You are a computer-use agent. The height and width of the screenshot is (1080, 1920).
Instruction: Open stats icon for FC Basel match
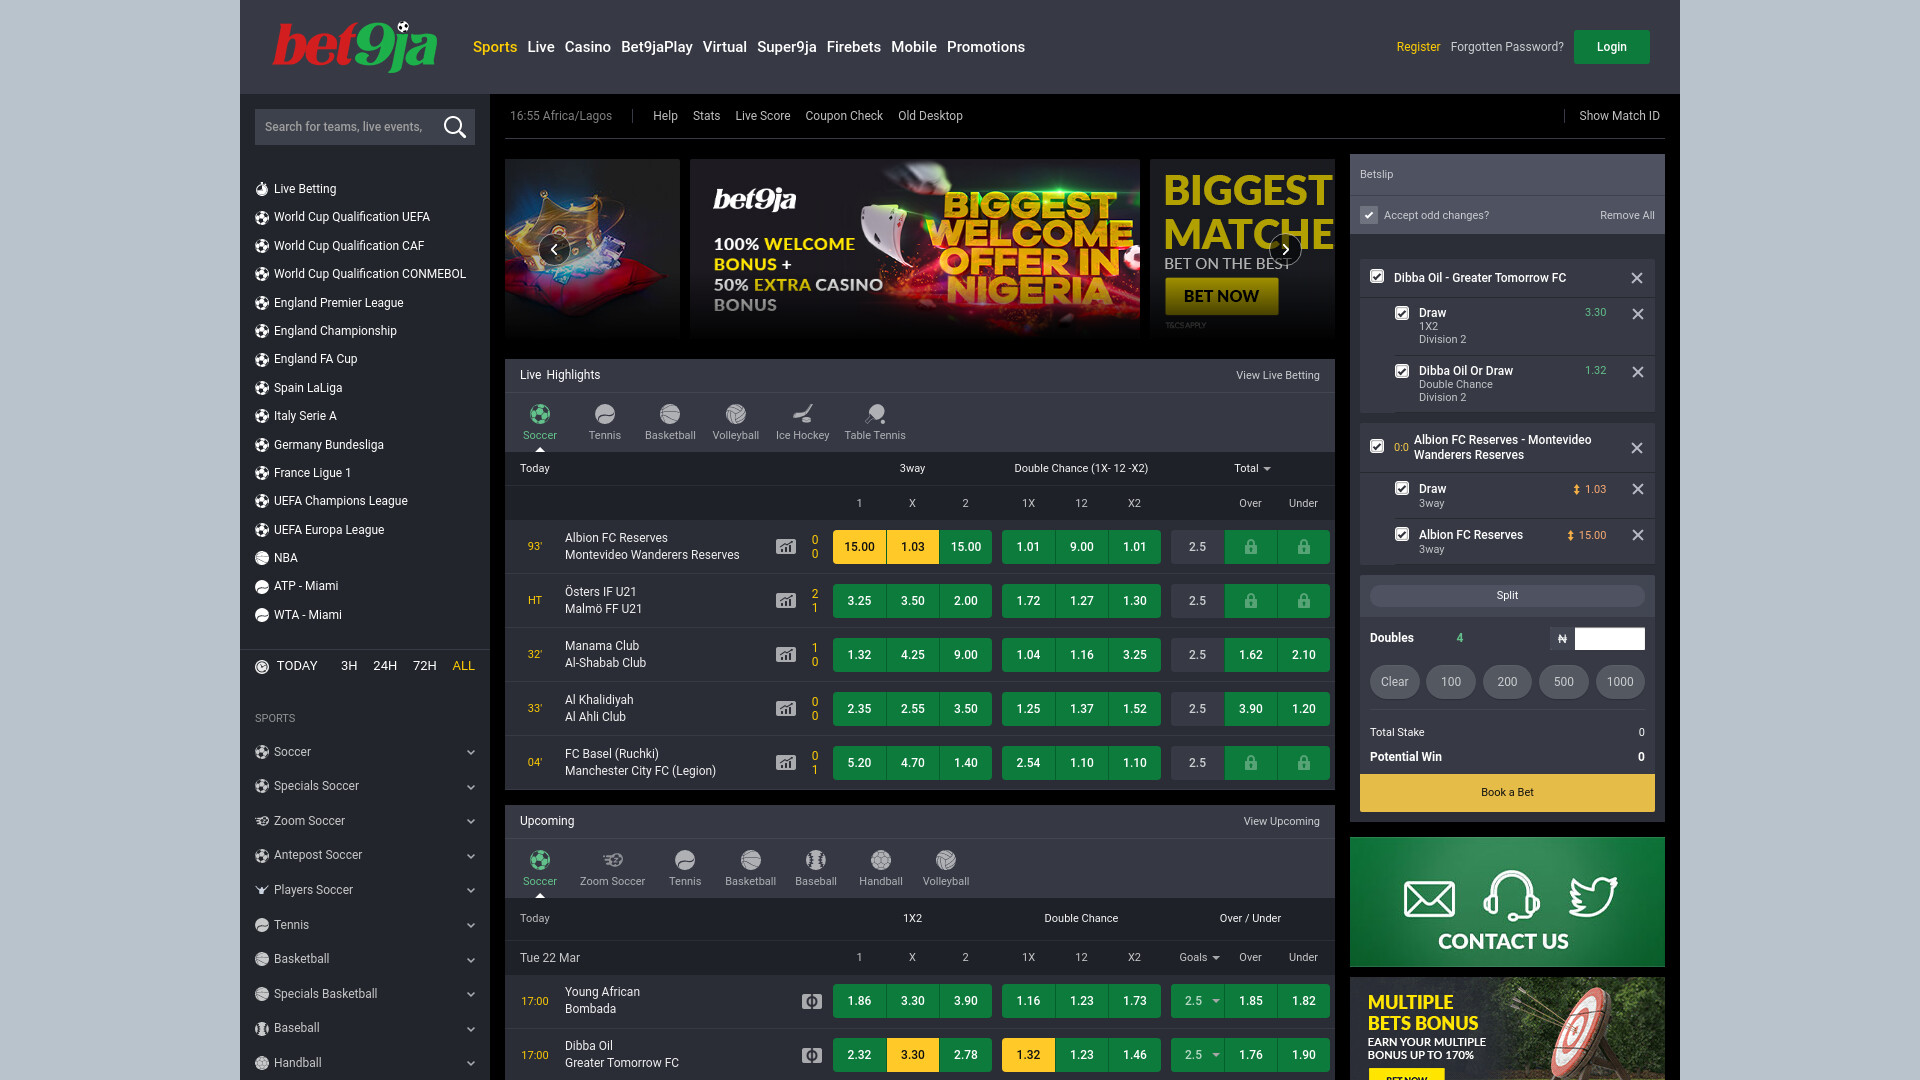point(786,763)
